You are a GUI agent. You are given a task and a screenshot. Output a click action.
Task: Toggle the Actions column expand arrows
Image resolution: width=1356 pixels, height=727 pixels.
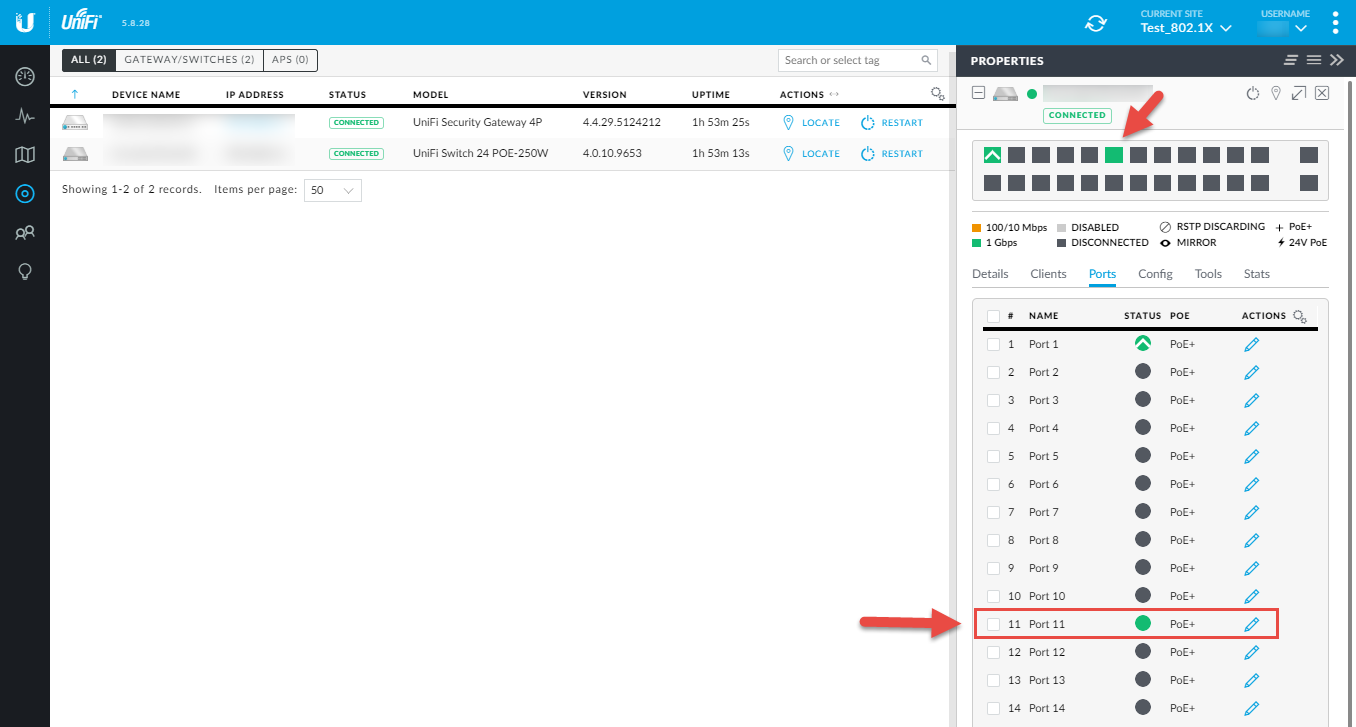[834, 94]
